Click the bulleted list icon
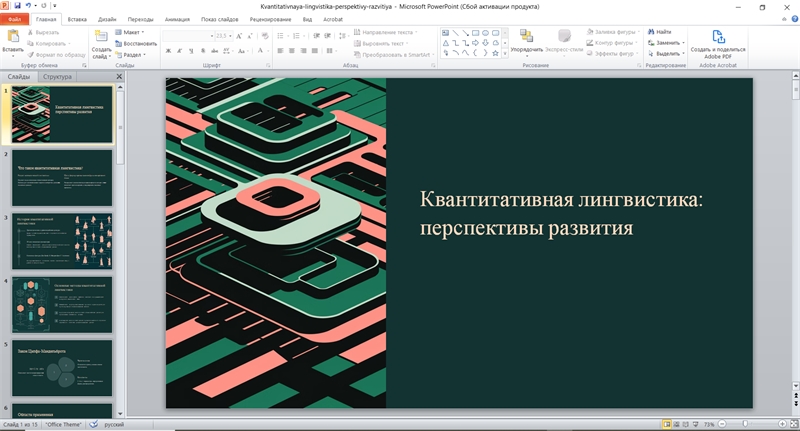Screen dimensions: 800x431 281,36
